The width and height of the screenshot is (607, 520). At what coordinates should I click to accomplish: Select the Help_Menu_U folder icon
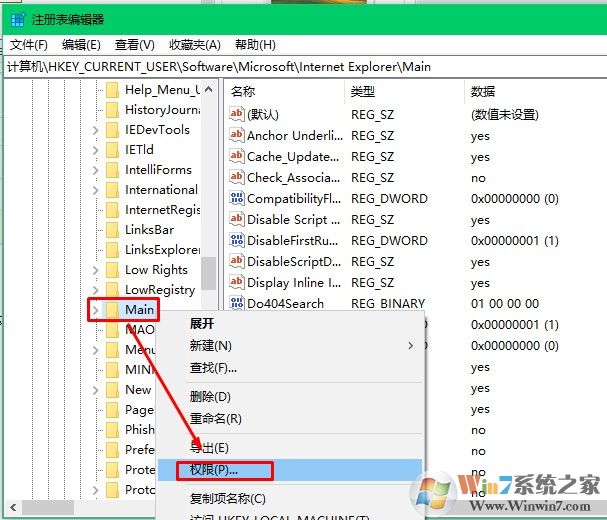112,90
